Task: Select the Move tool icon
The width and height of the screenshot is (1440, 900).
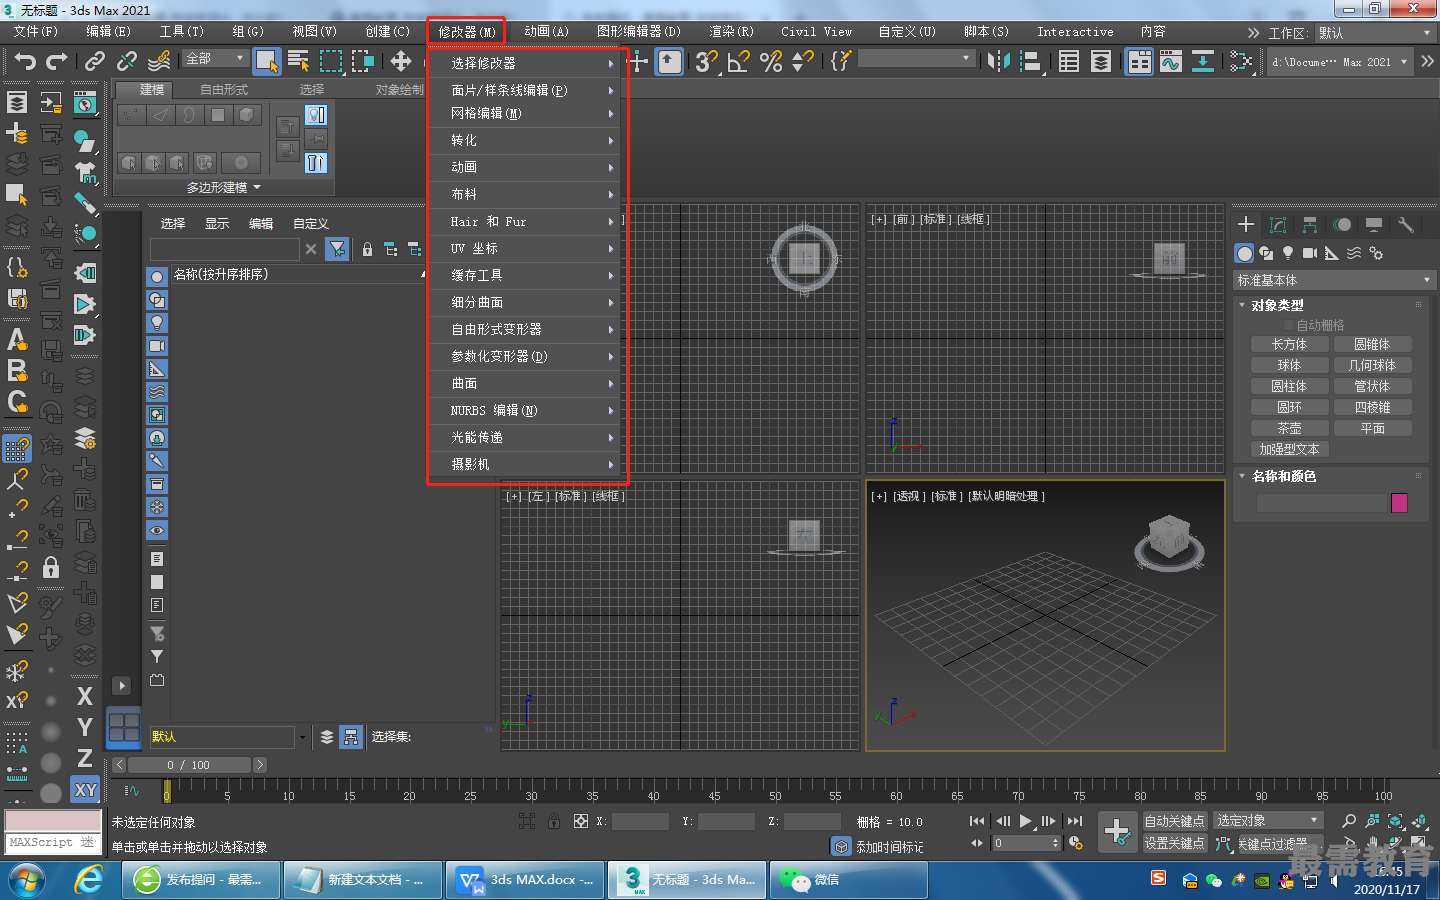Action: pos(401,62)
